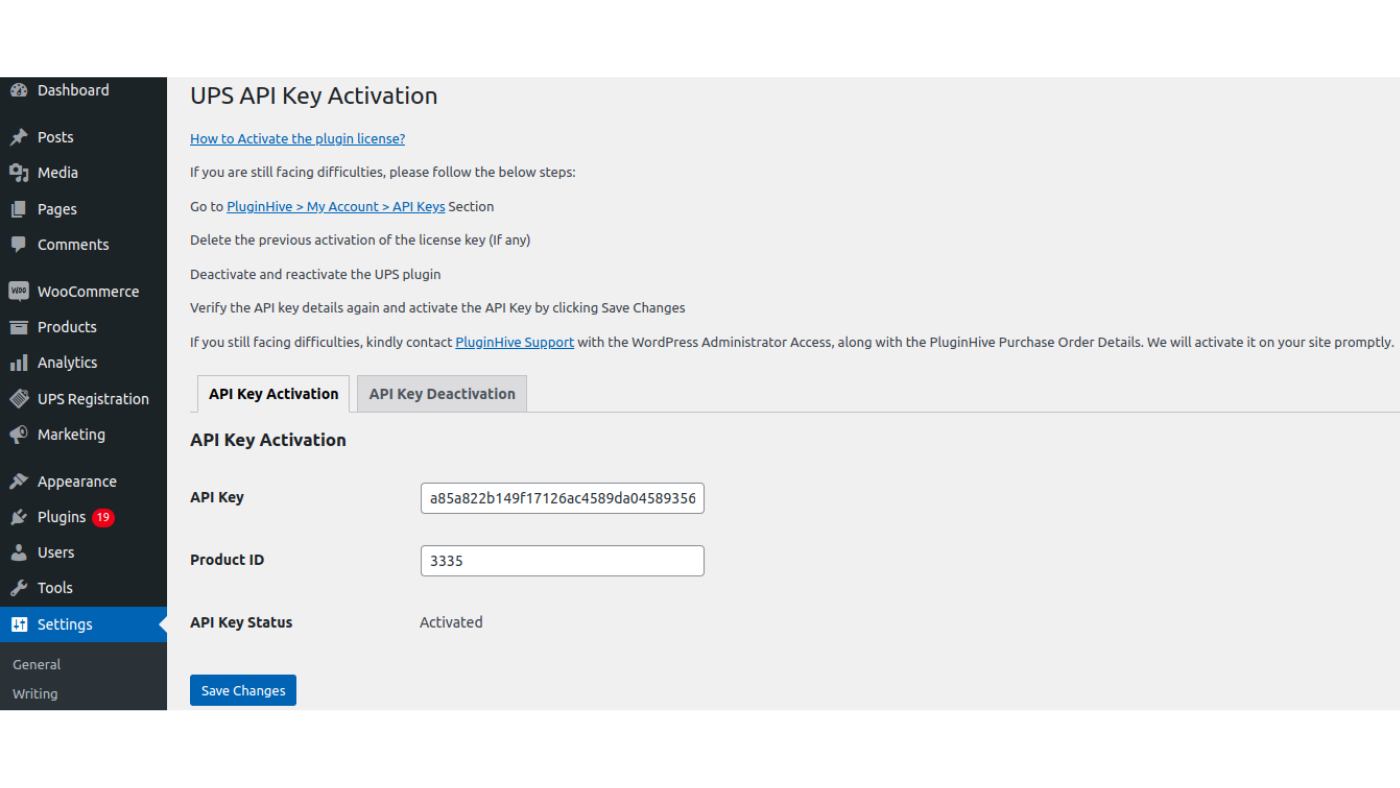Click the UPS Registration tag icon

pyautogui.click(x=19, y=399)
